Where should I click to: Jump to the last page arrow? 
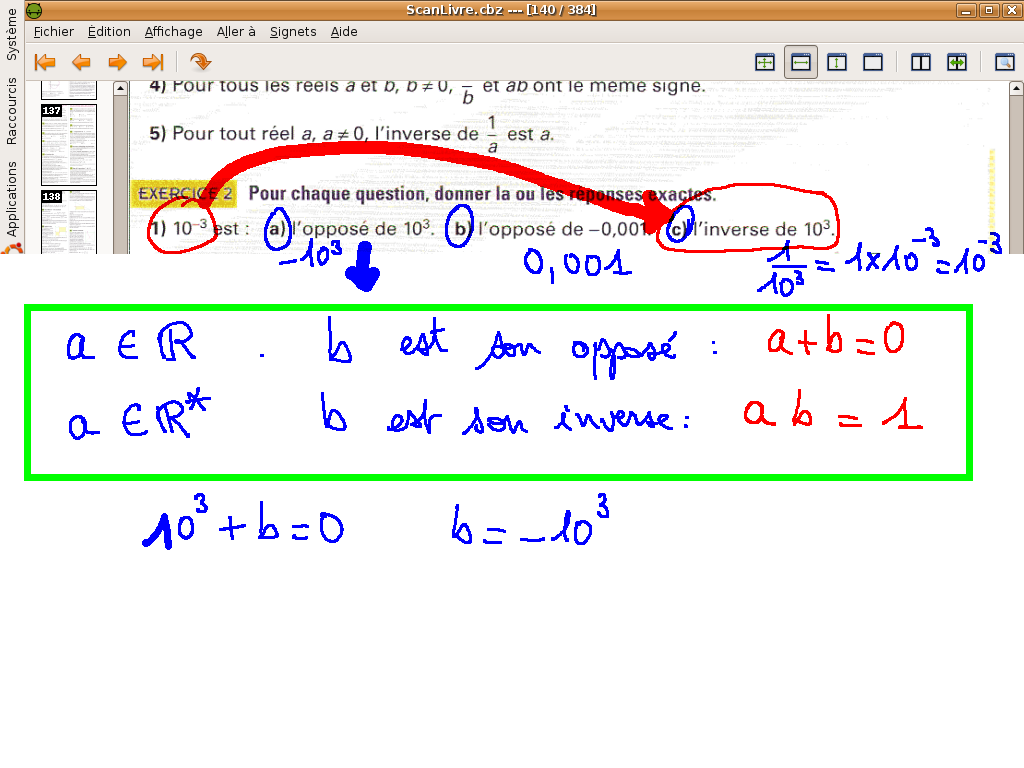pyautogui.click(x=153, y=62)
